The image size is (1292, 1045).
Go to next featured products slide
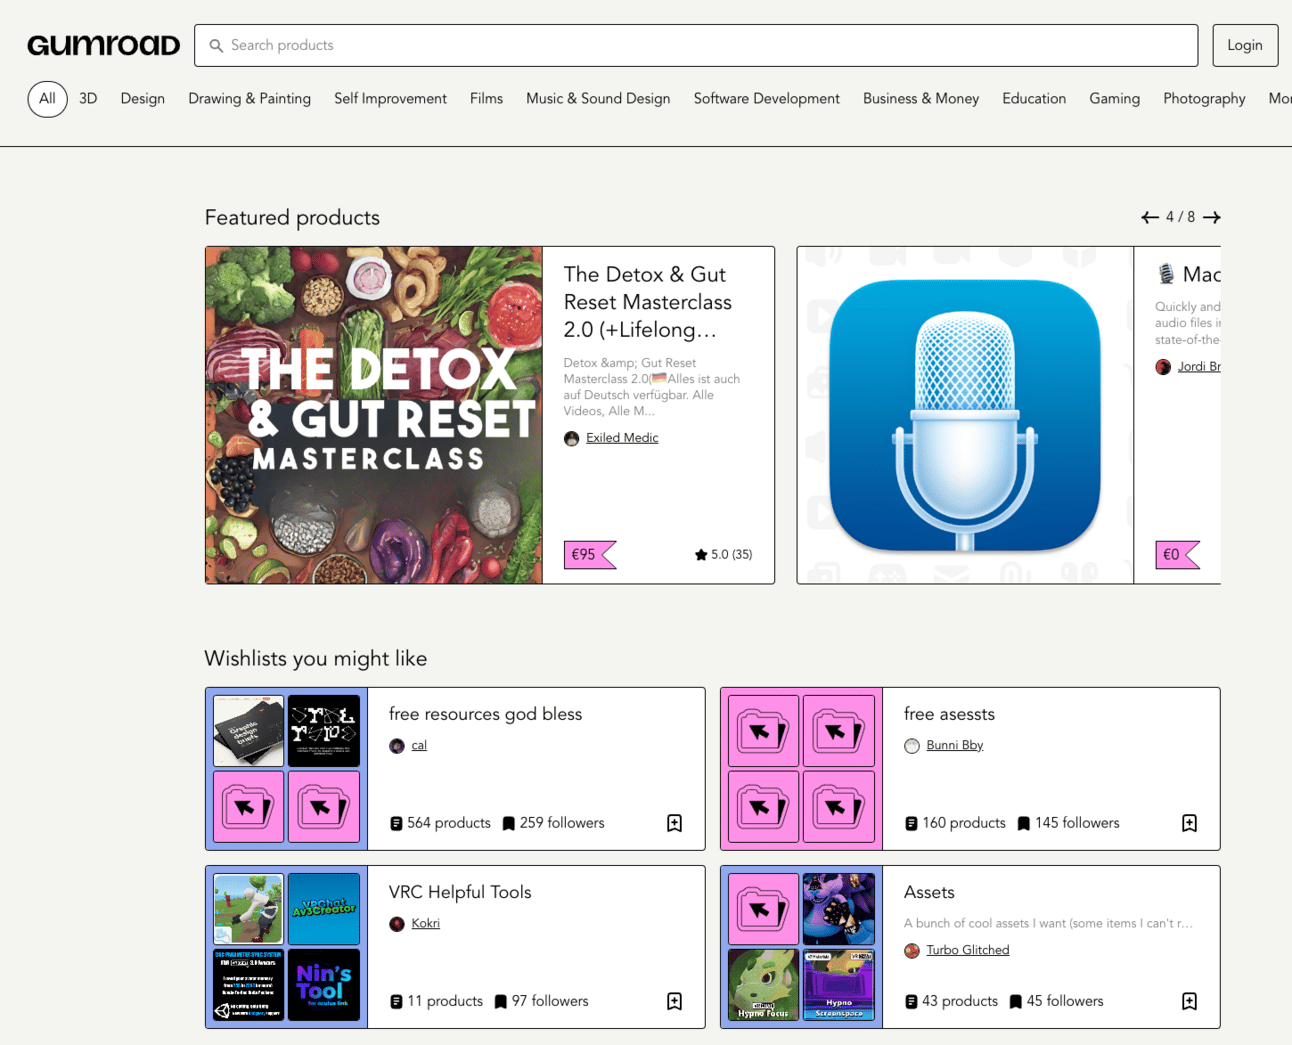tap(1212, 217)
